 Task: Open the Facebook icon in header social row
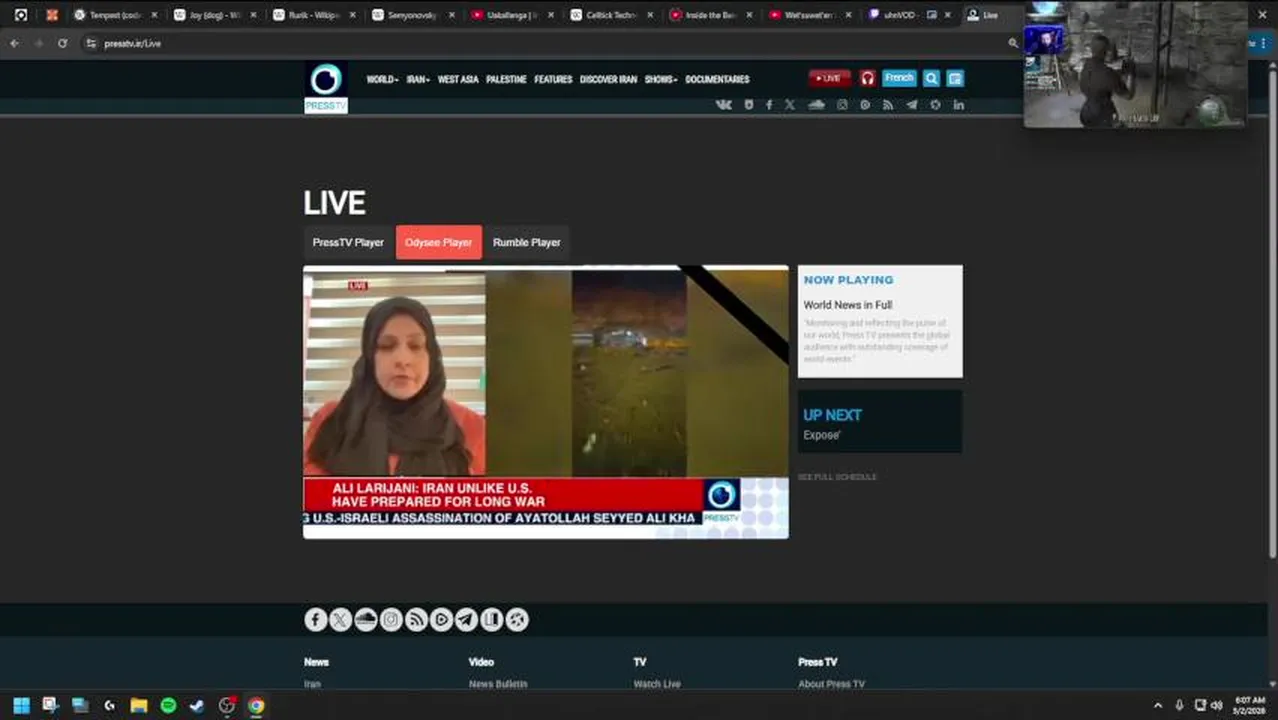click(x=769, y=105)
